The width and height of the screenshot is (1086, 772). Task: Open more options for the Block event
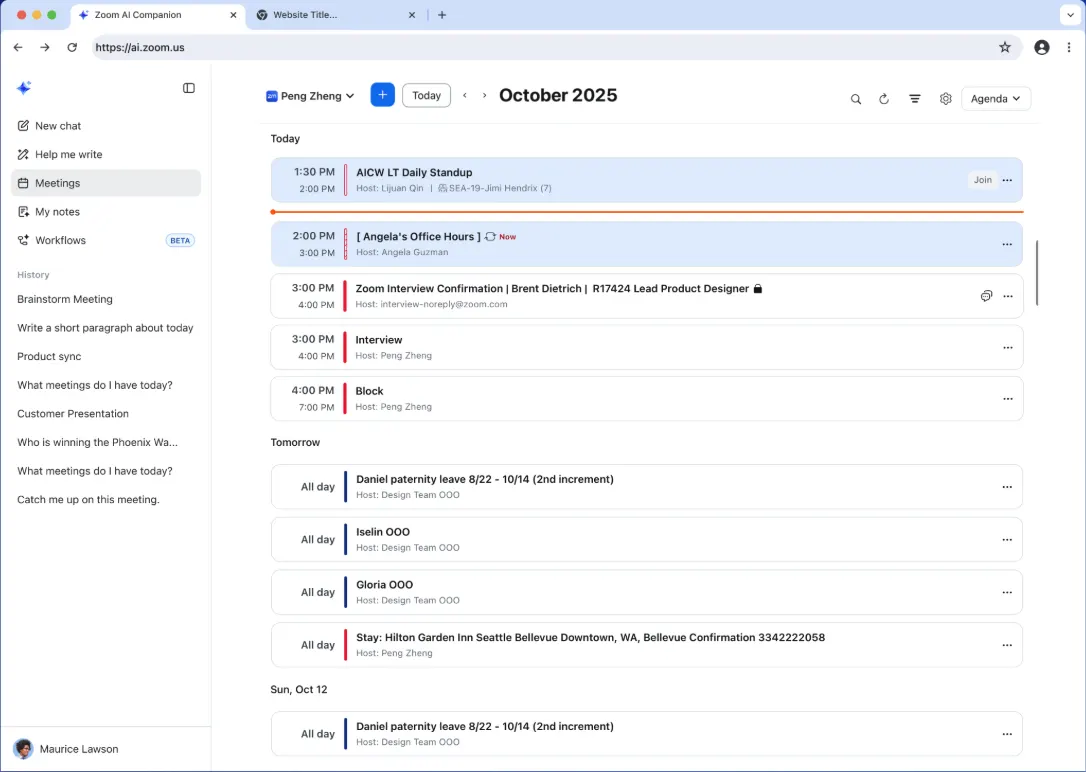click(x=1007, y=398)
